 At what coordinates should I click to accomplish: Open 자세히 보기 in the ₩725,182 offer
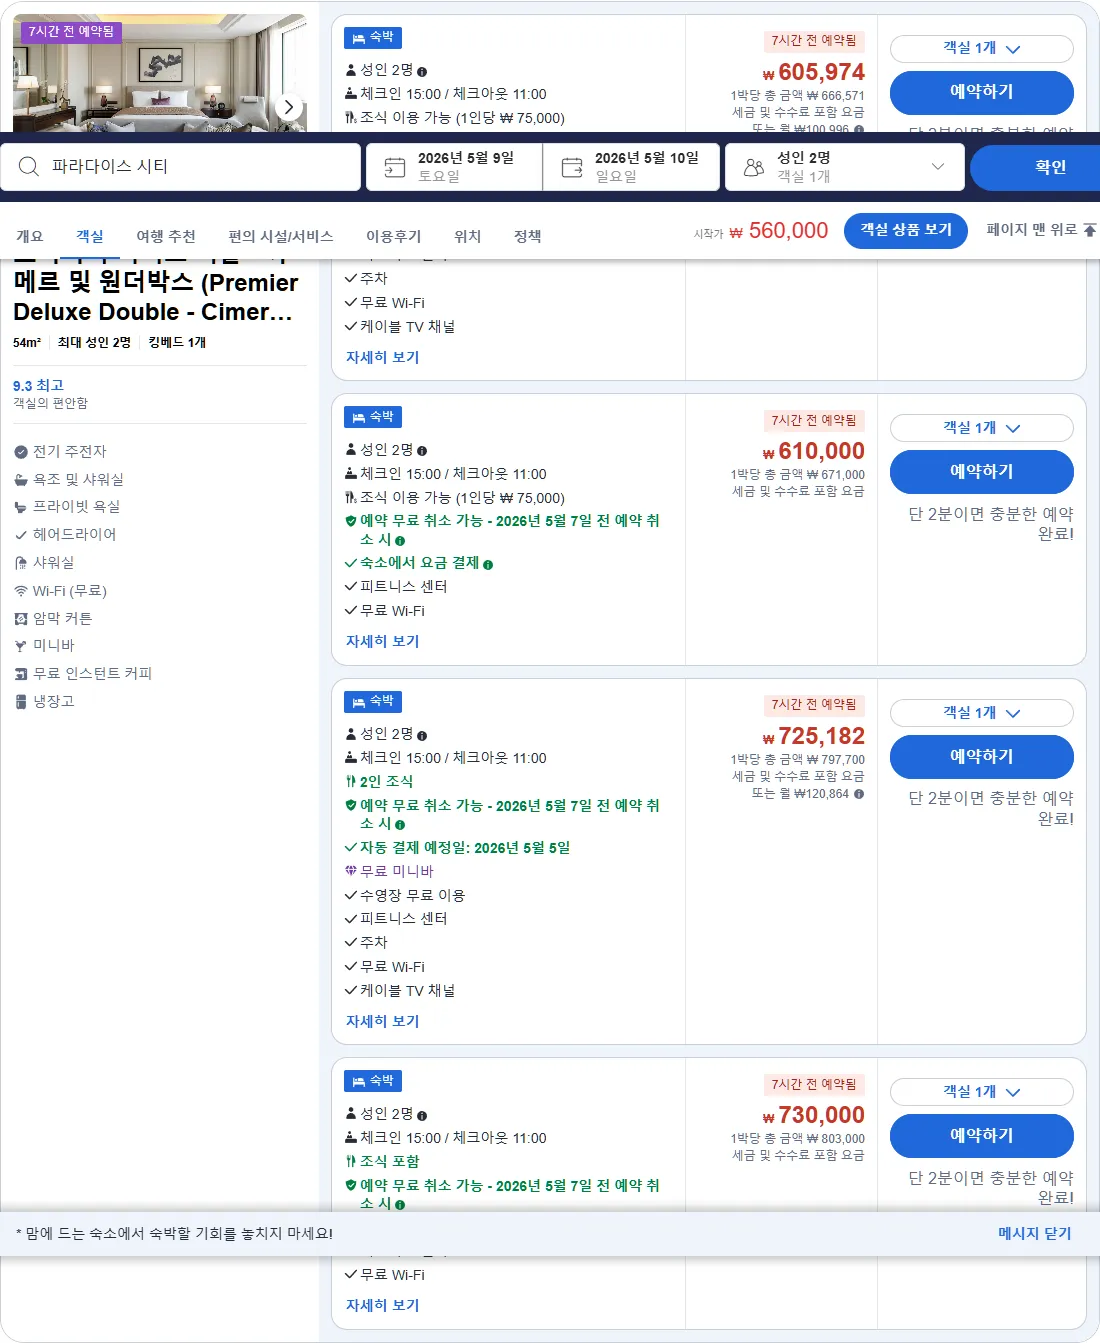pos(382,1021)
